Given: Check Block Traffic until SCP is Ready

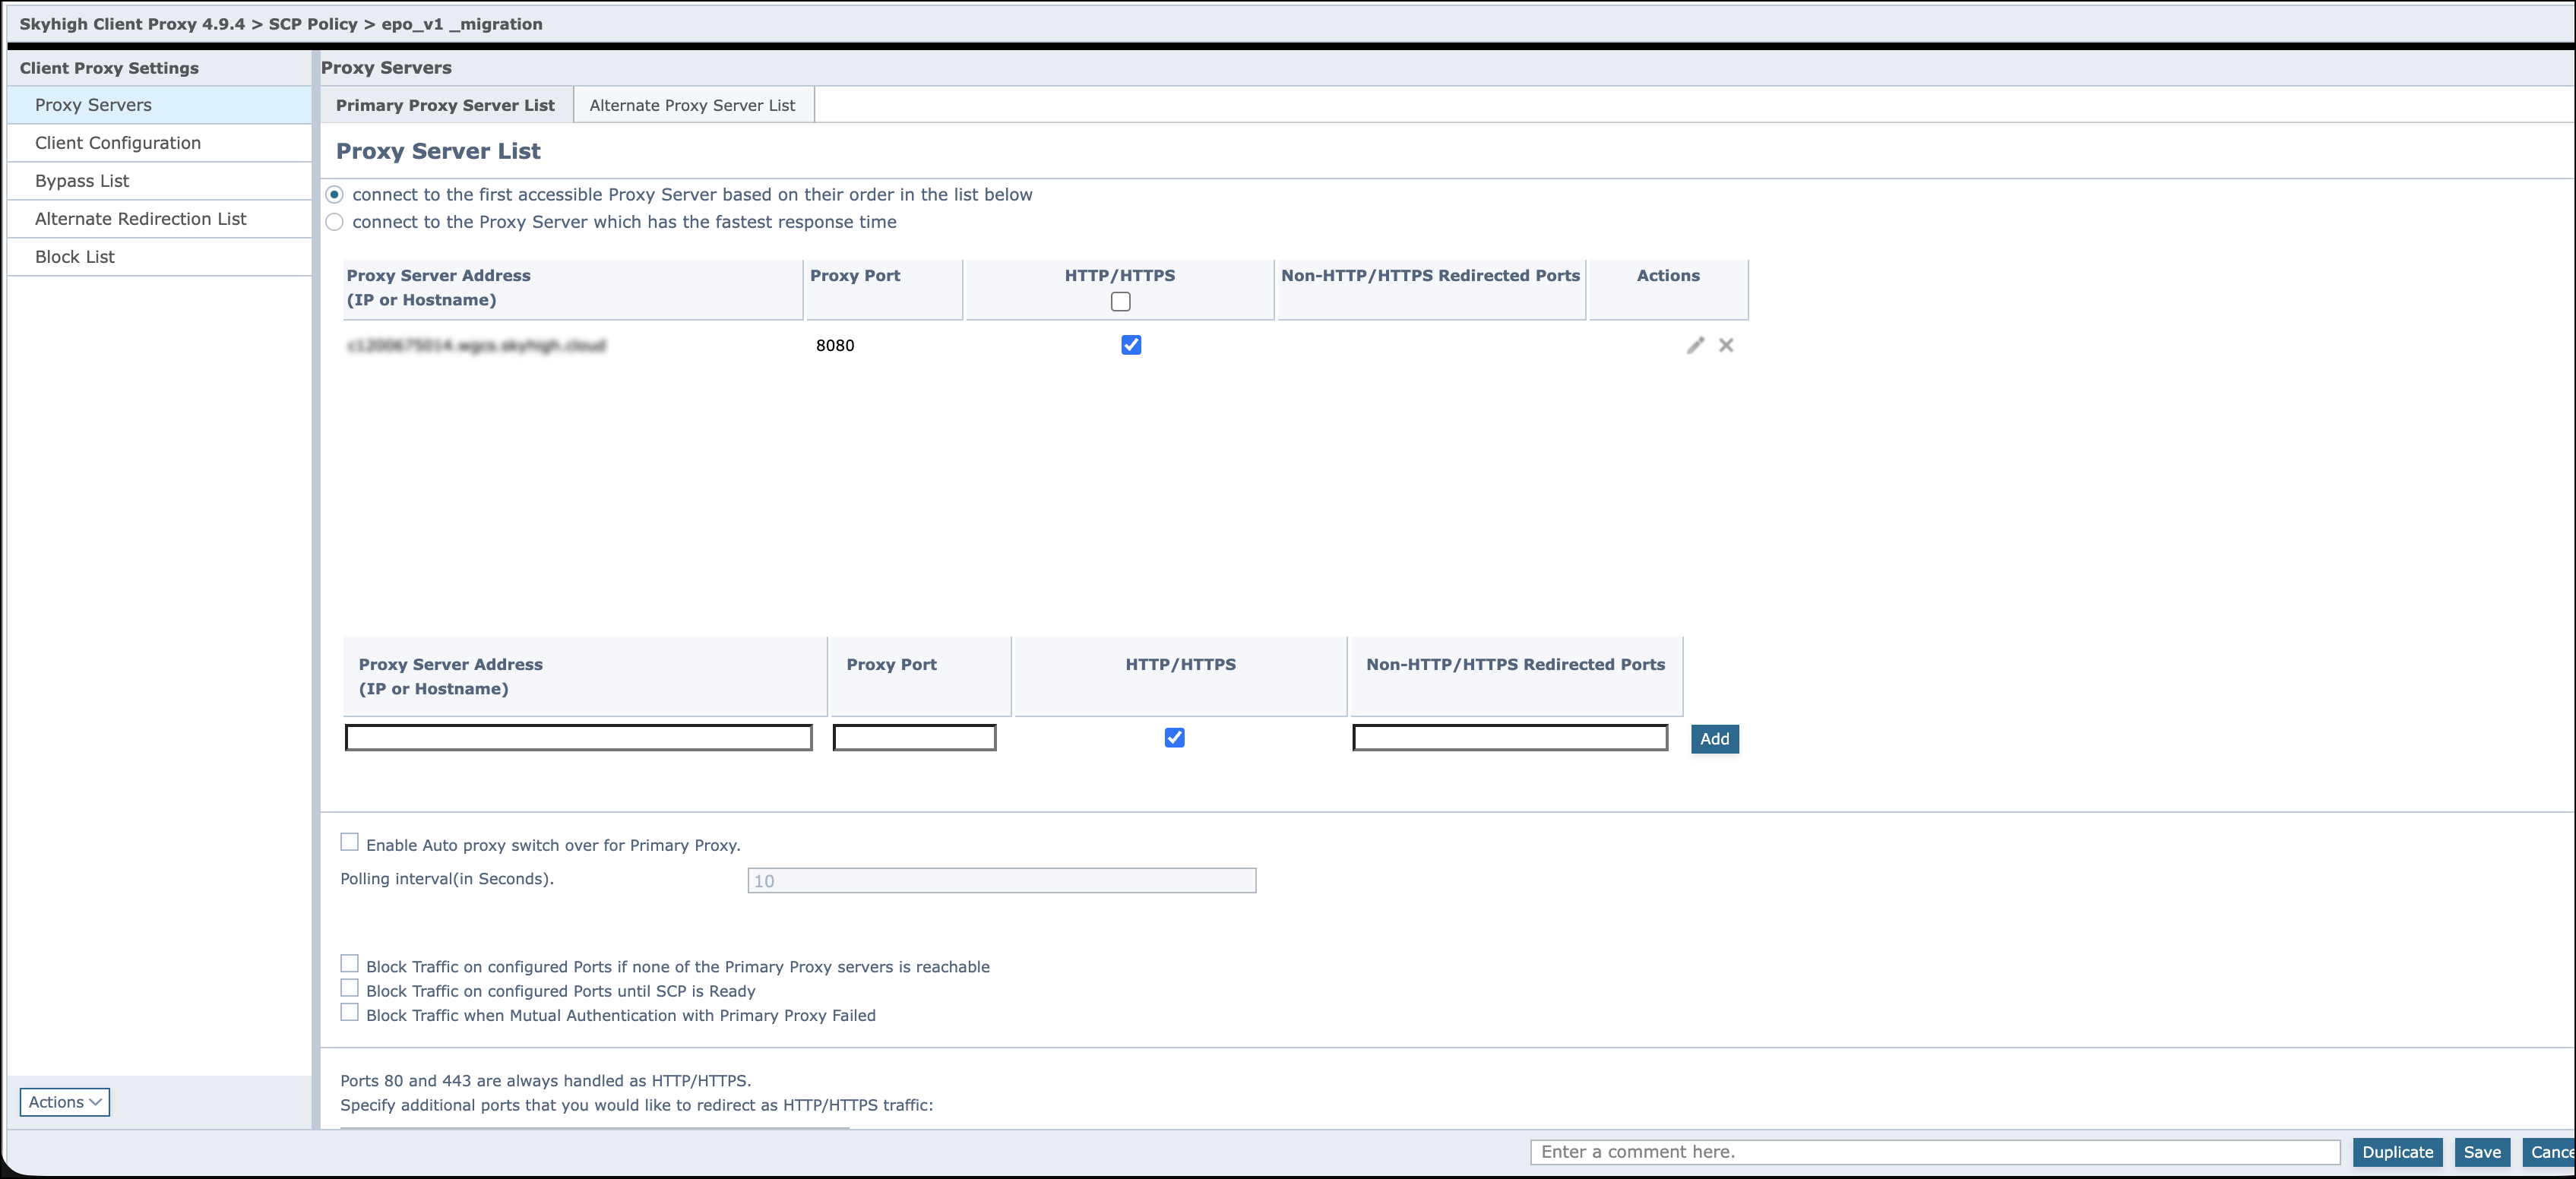Looking at the screenshot, I should [349, 988].
